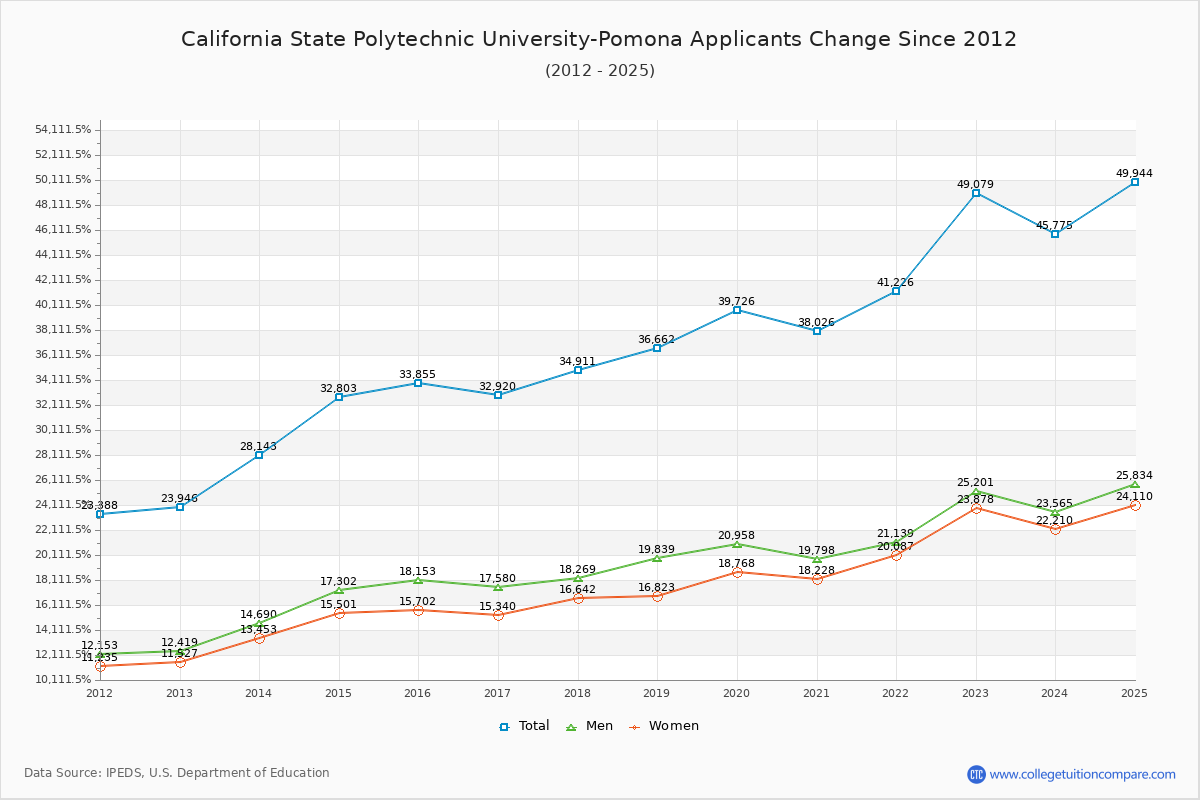Click the Men 2015 triangle marker 17,302

tap(339, 590)
